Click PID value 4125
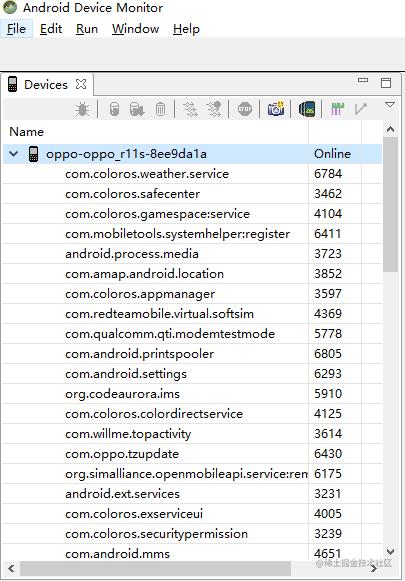405x581 pixels. [328, 414]
